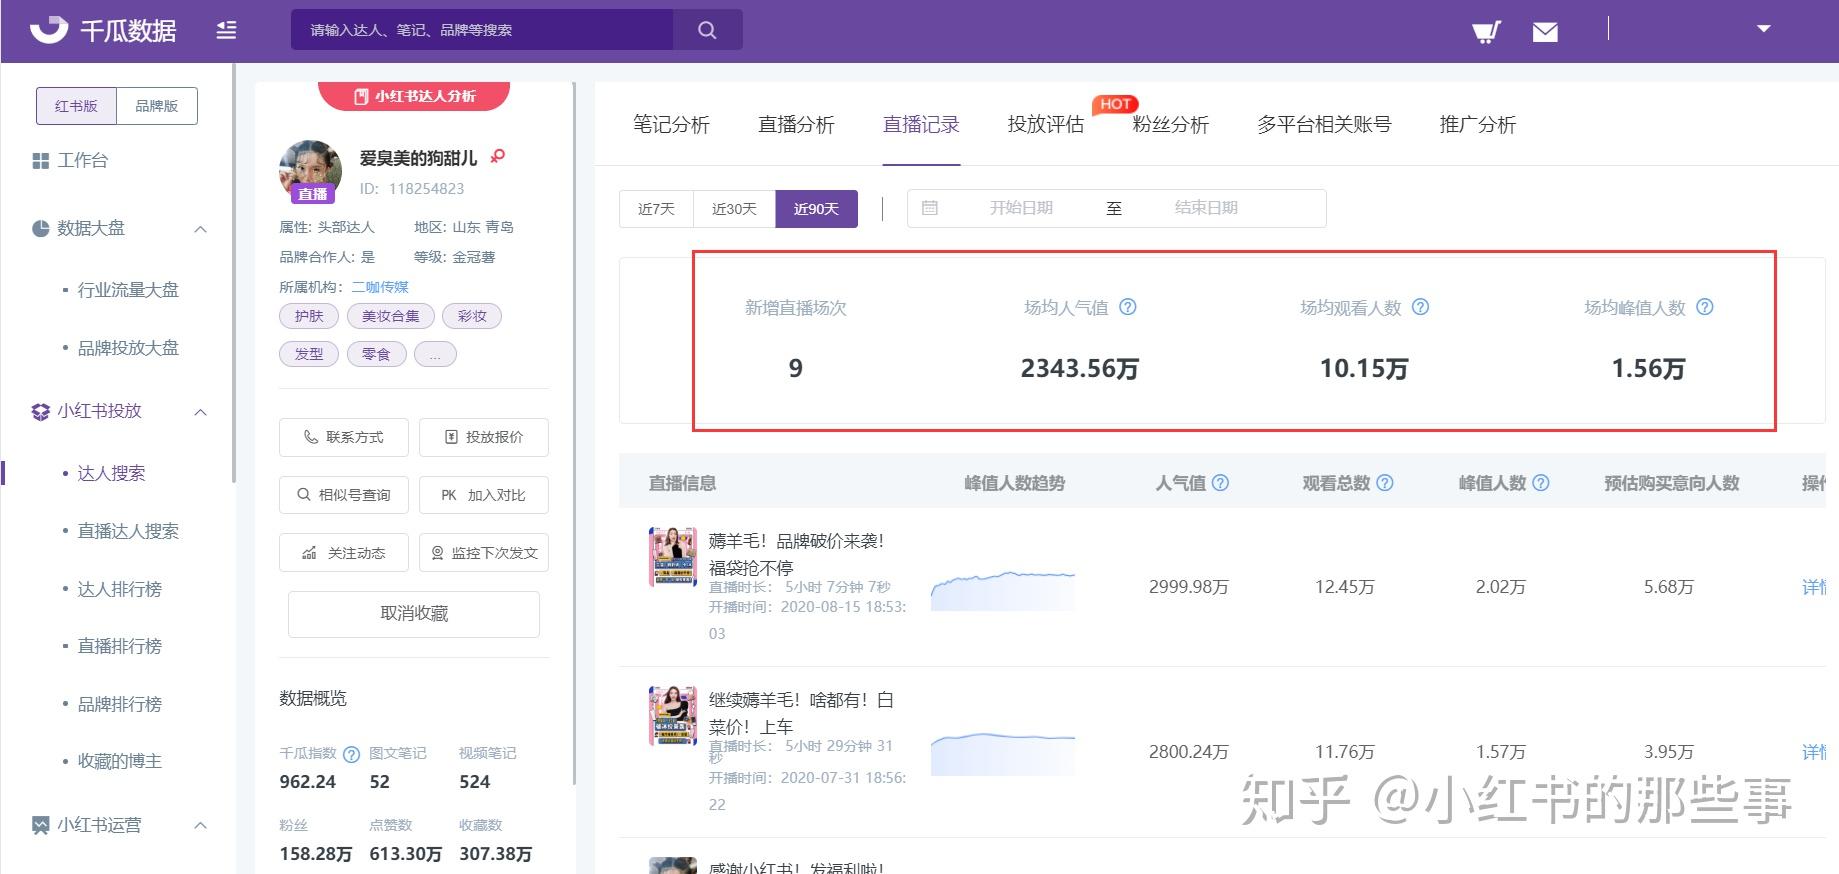Click the question icon beside 千瓜指数
The height and width of the screenshot is (874, 1839).
(x=351, y=754)
